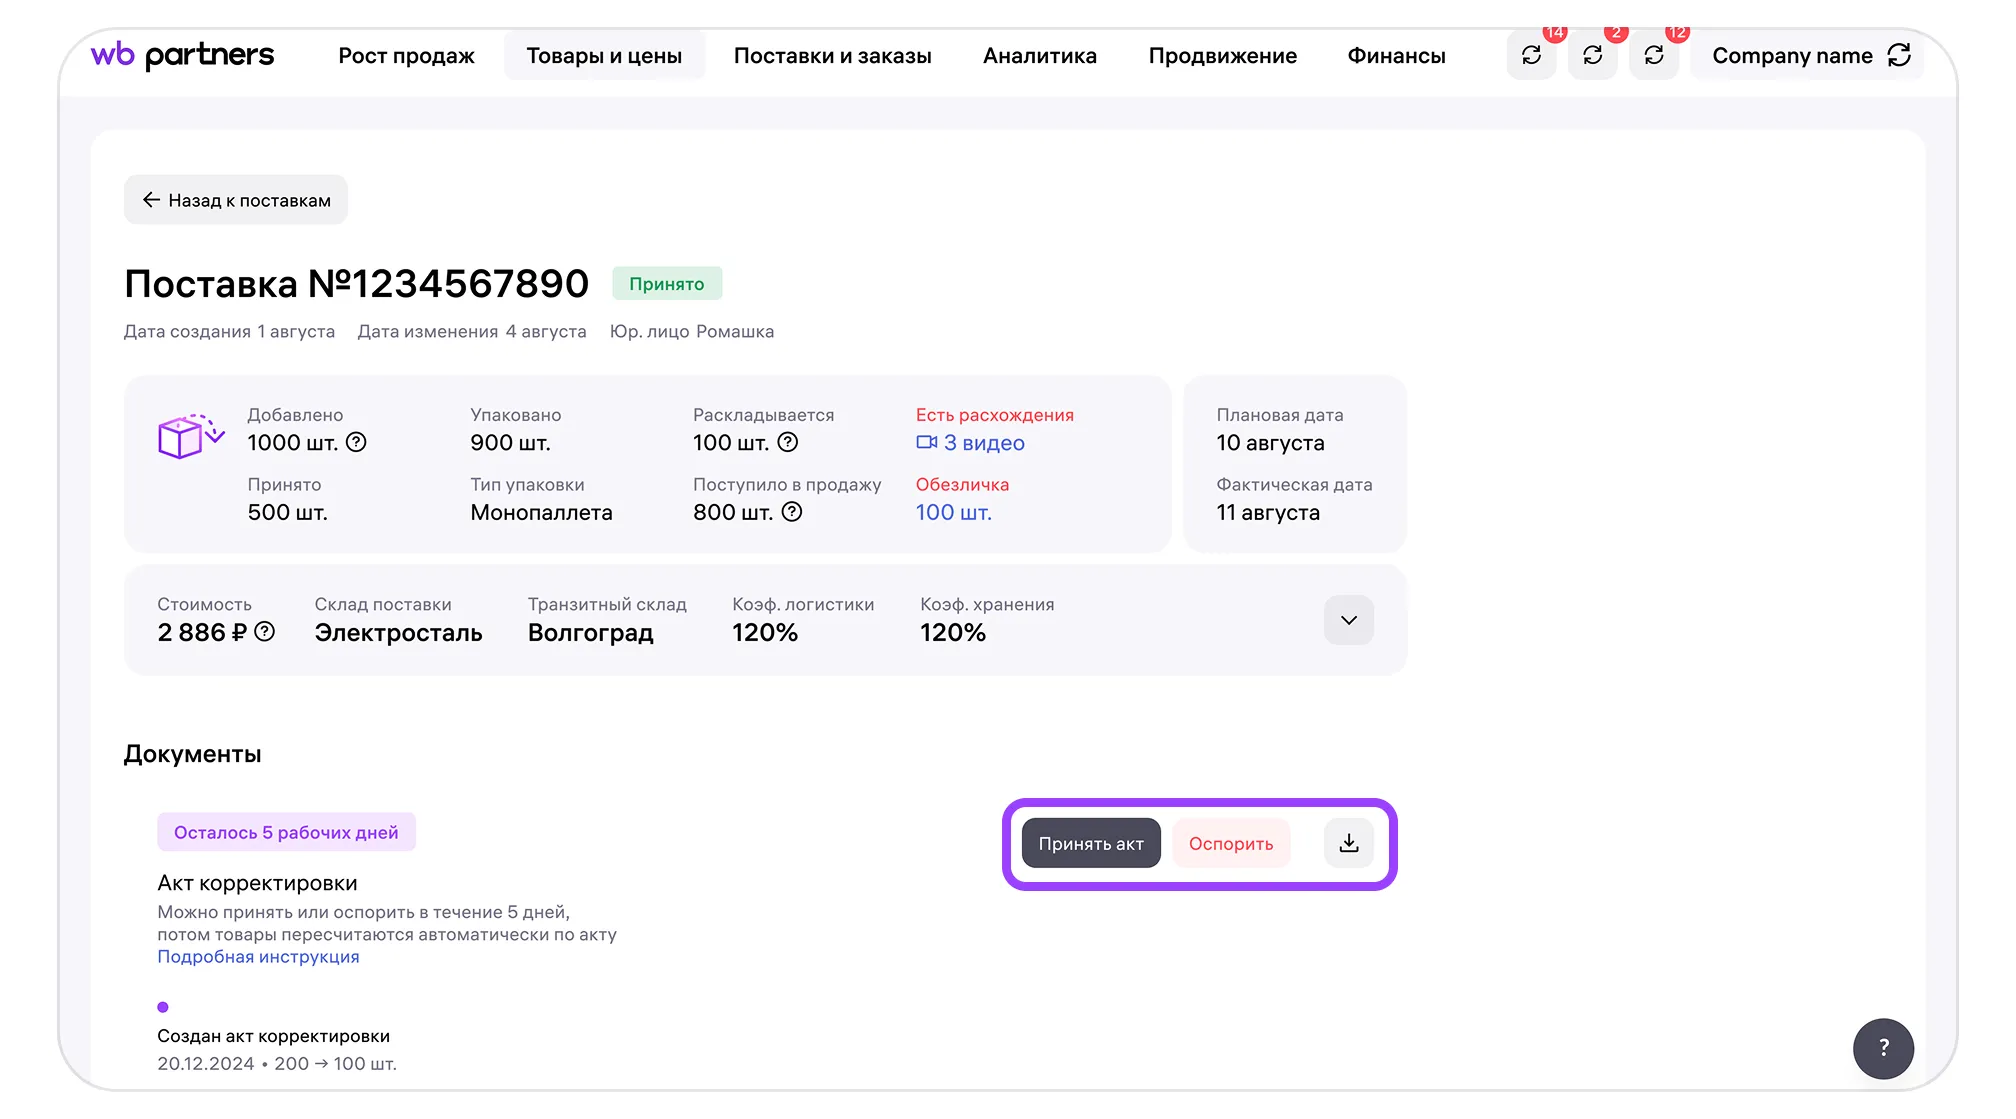Viewport: 2016px width, 1119px height.
Task: Open Подробная инструкция link
Action: point(258,957)
